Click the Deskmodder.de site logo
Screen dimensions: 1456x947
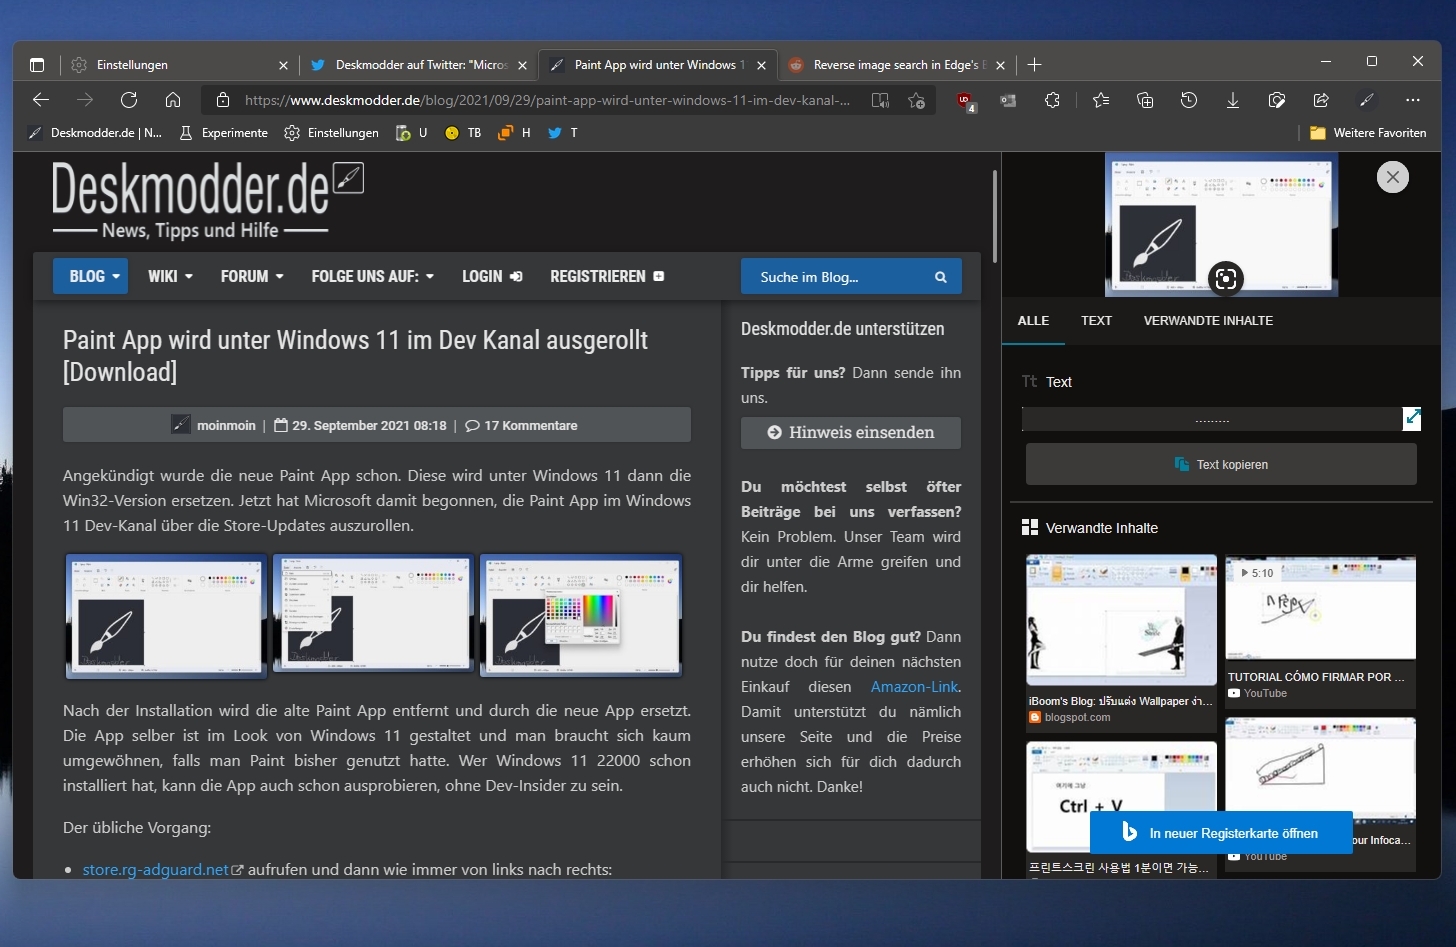[x=208, y=201]
